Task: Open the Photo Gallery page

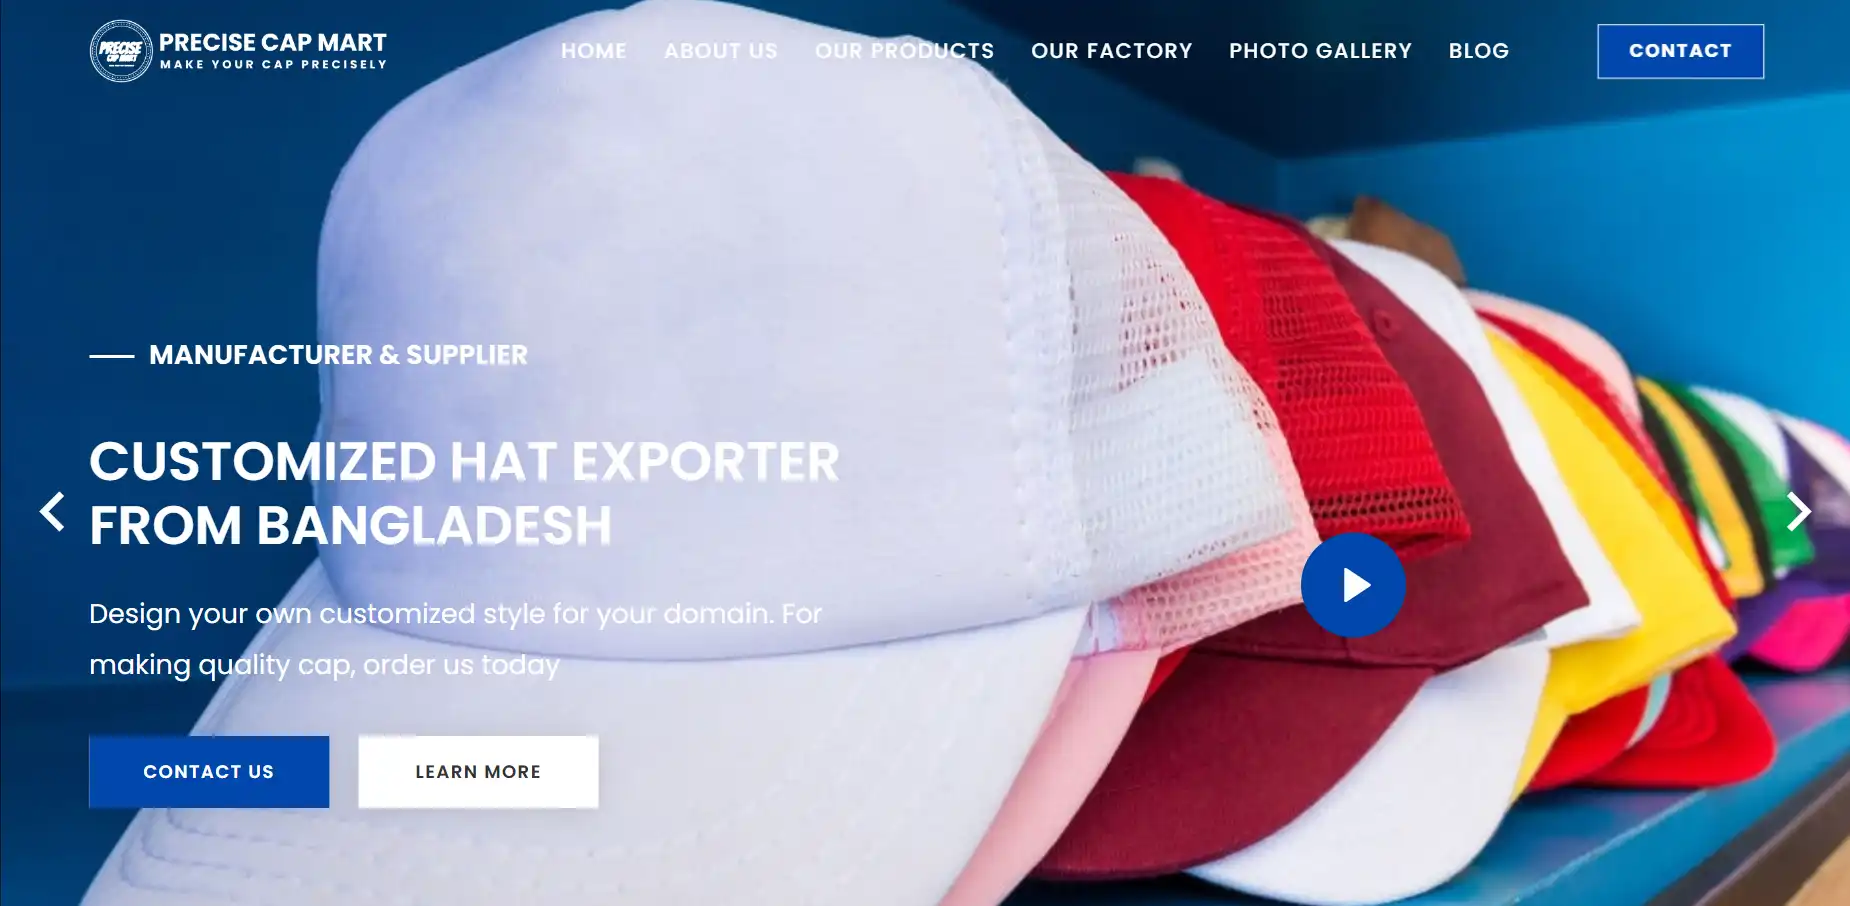Action: tap(1320, 51)
